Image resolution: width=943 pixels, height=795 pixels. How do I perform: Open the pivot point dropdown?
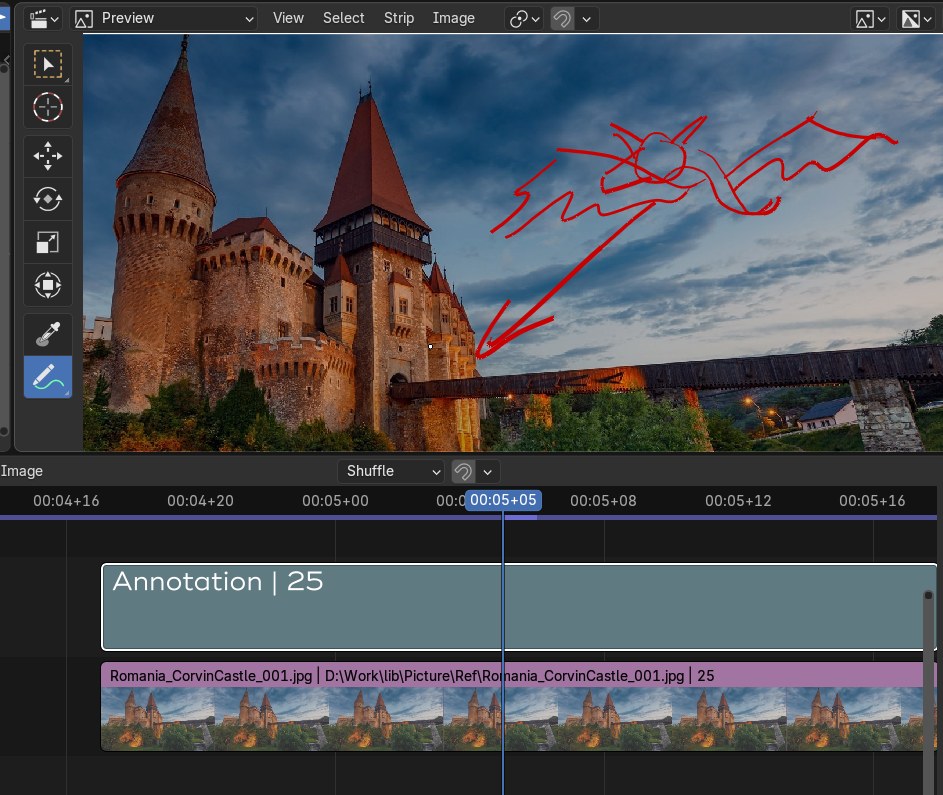(524, 19)
